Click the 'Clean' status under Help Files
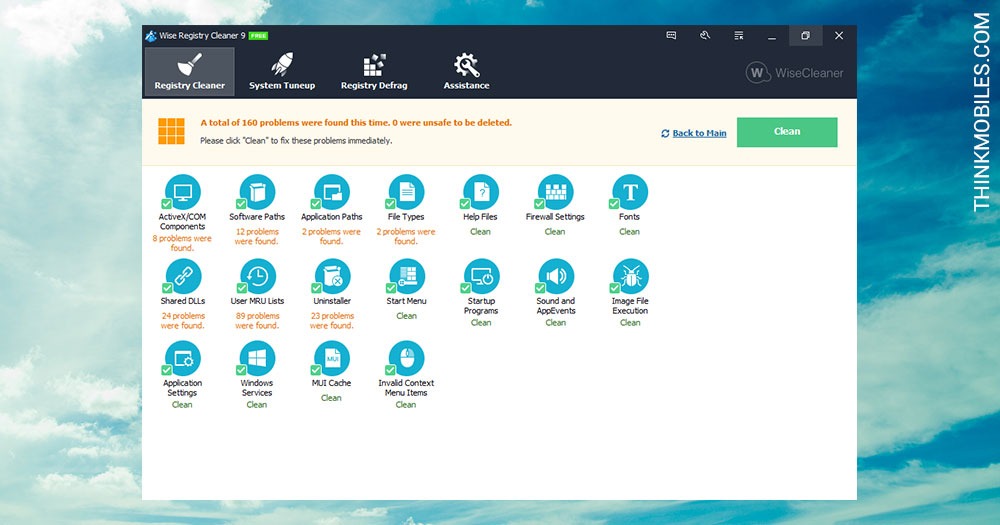1000x525 pixels. click(481, 232)
